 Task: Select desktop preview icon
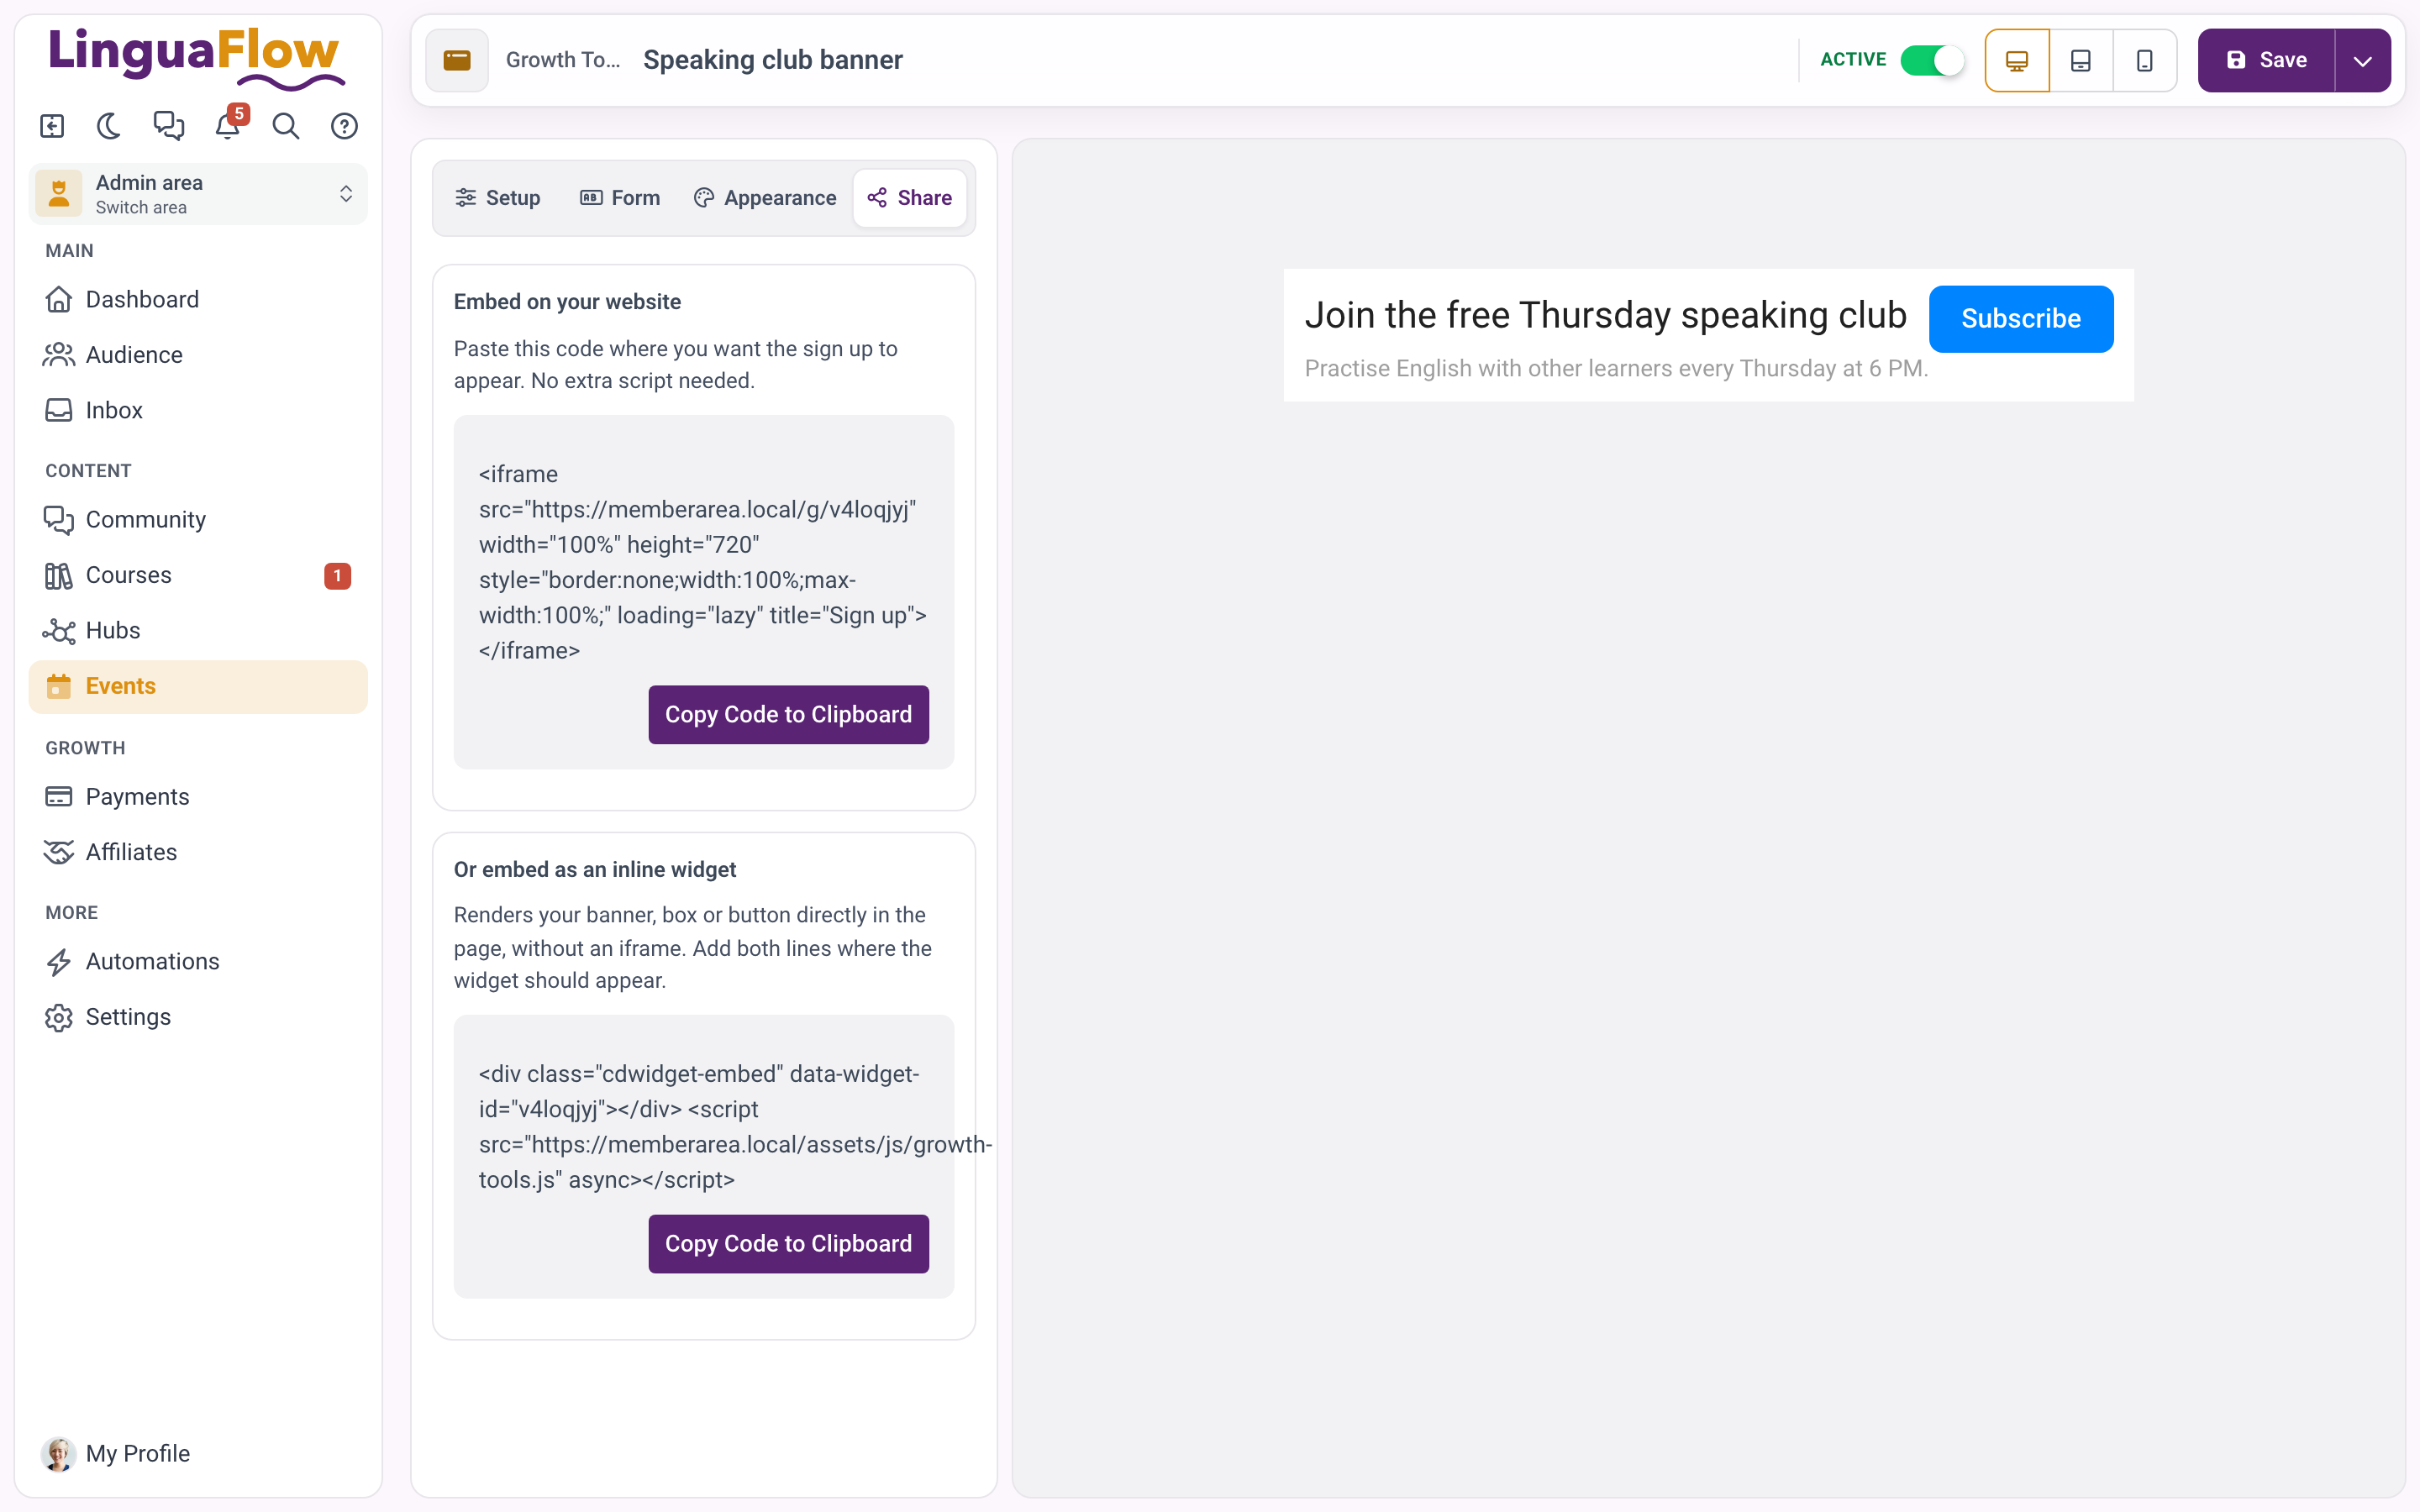[x=2017, y=60]
